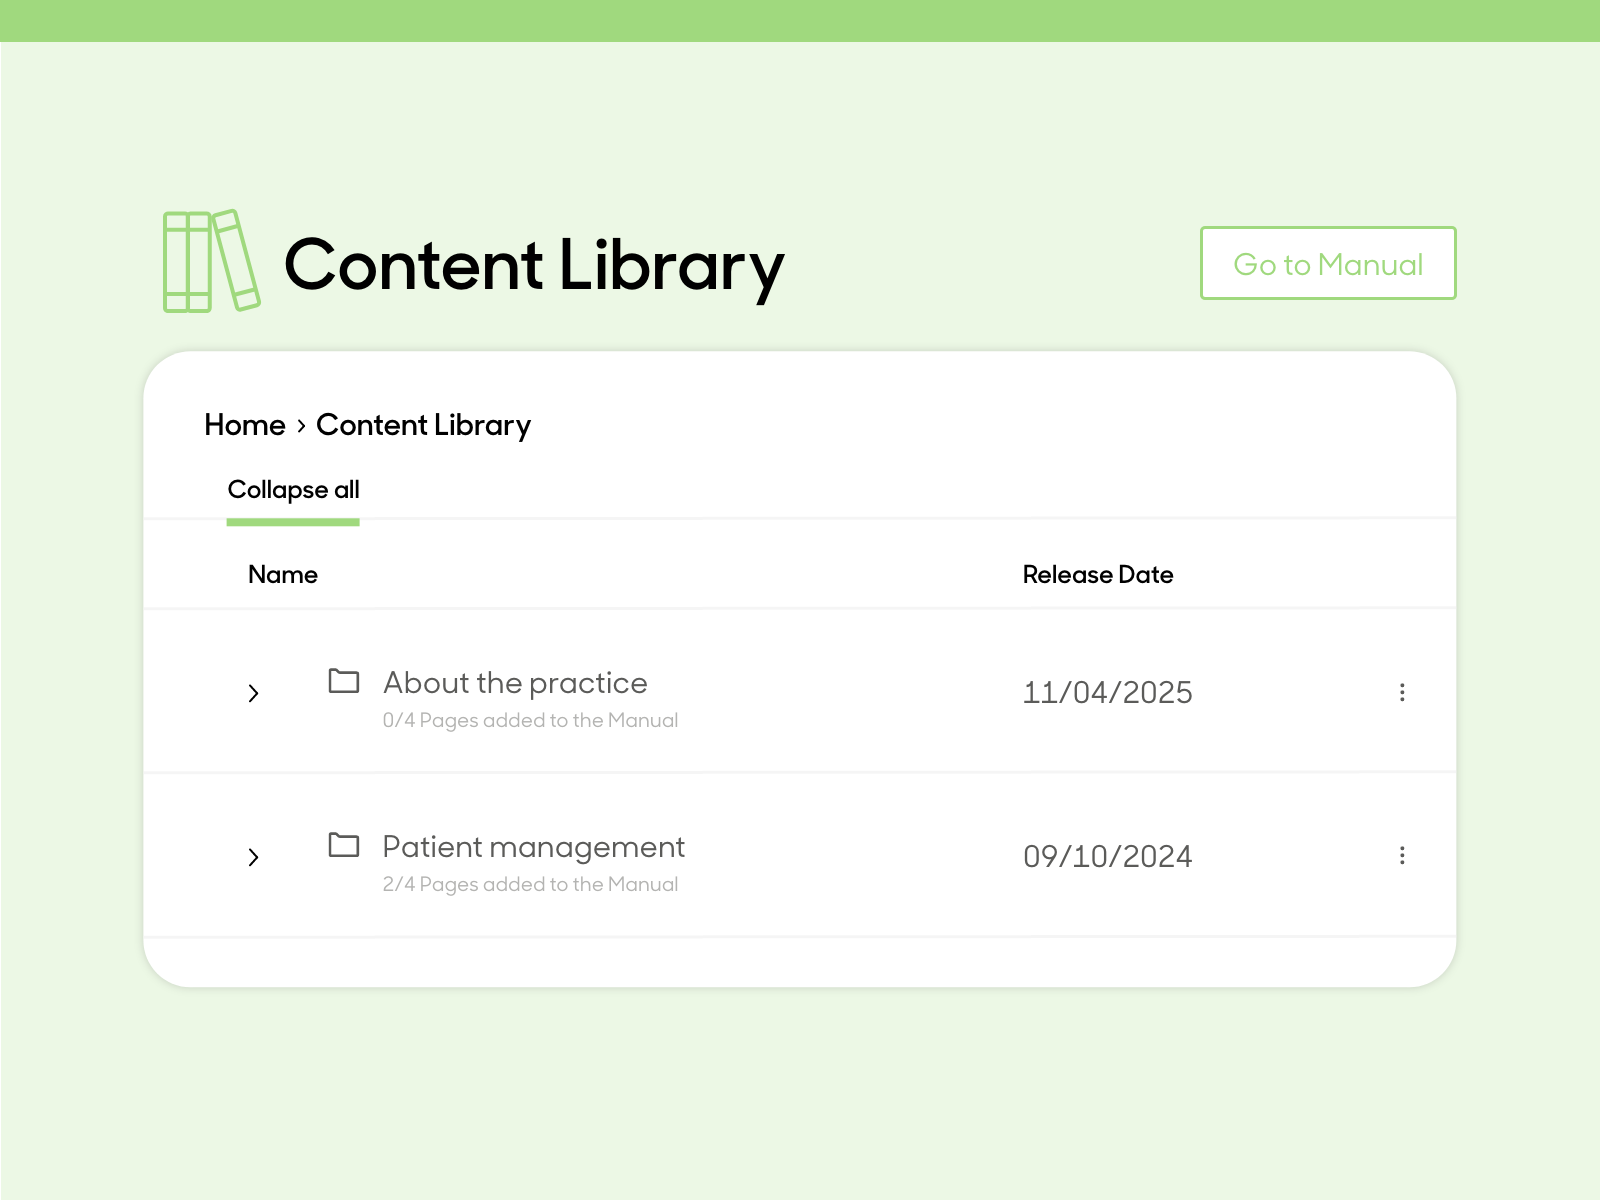
Task: Select the Collapse all tab
Action: pos(293,490)
